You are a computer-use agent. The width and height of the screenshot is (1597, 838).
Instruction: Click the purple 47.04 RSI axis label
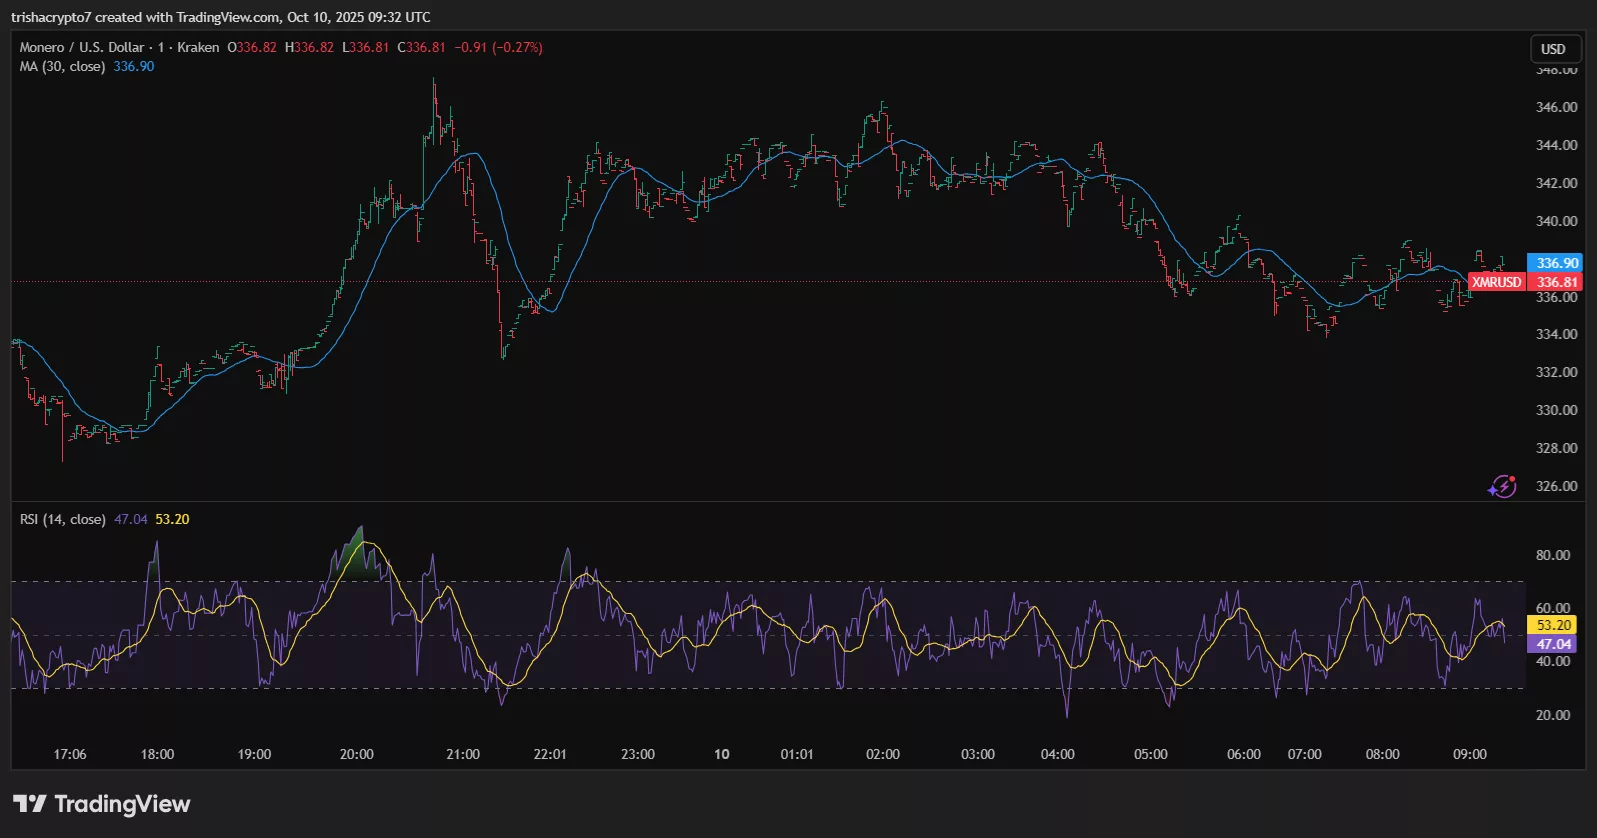point(1553,644)
